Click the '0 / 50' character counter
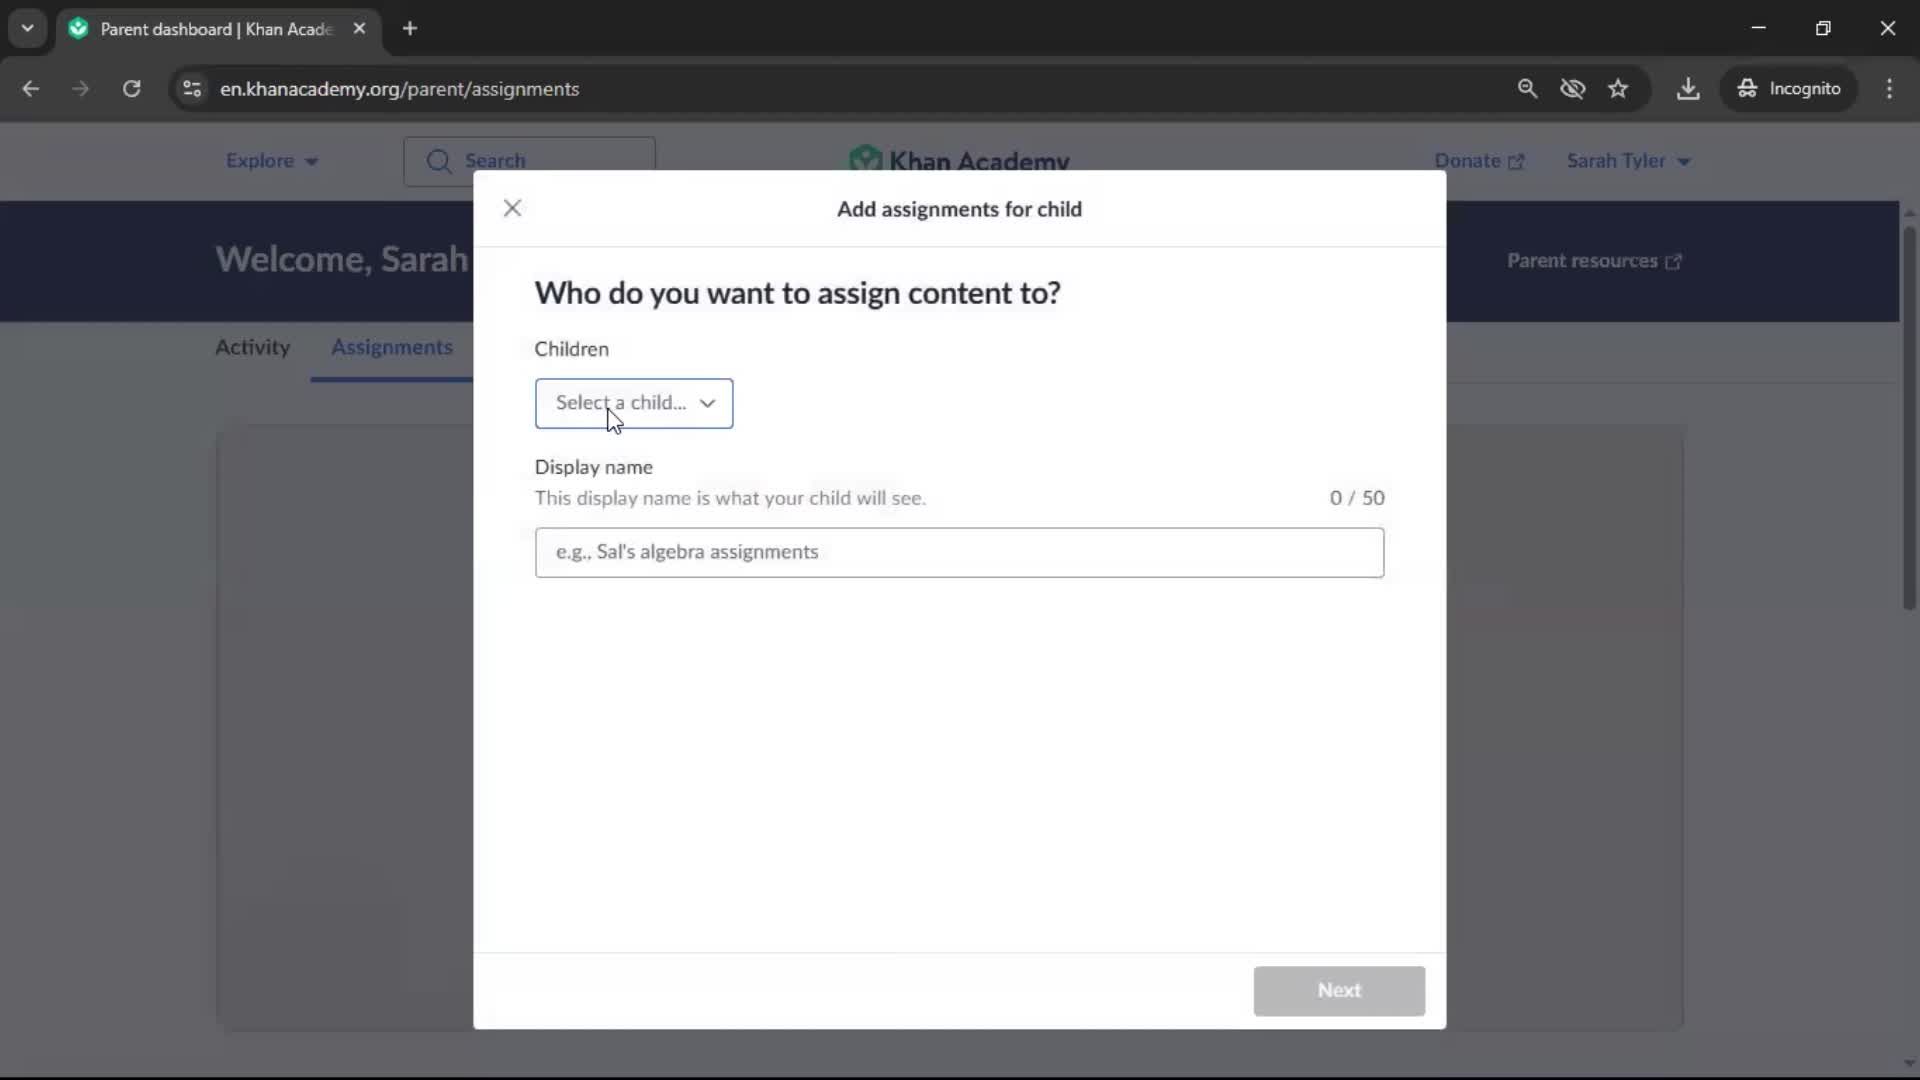The width and height of the screenshot is (1920, 1080). 1357,498
